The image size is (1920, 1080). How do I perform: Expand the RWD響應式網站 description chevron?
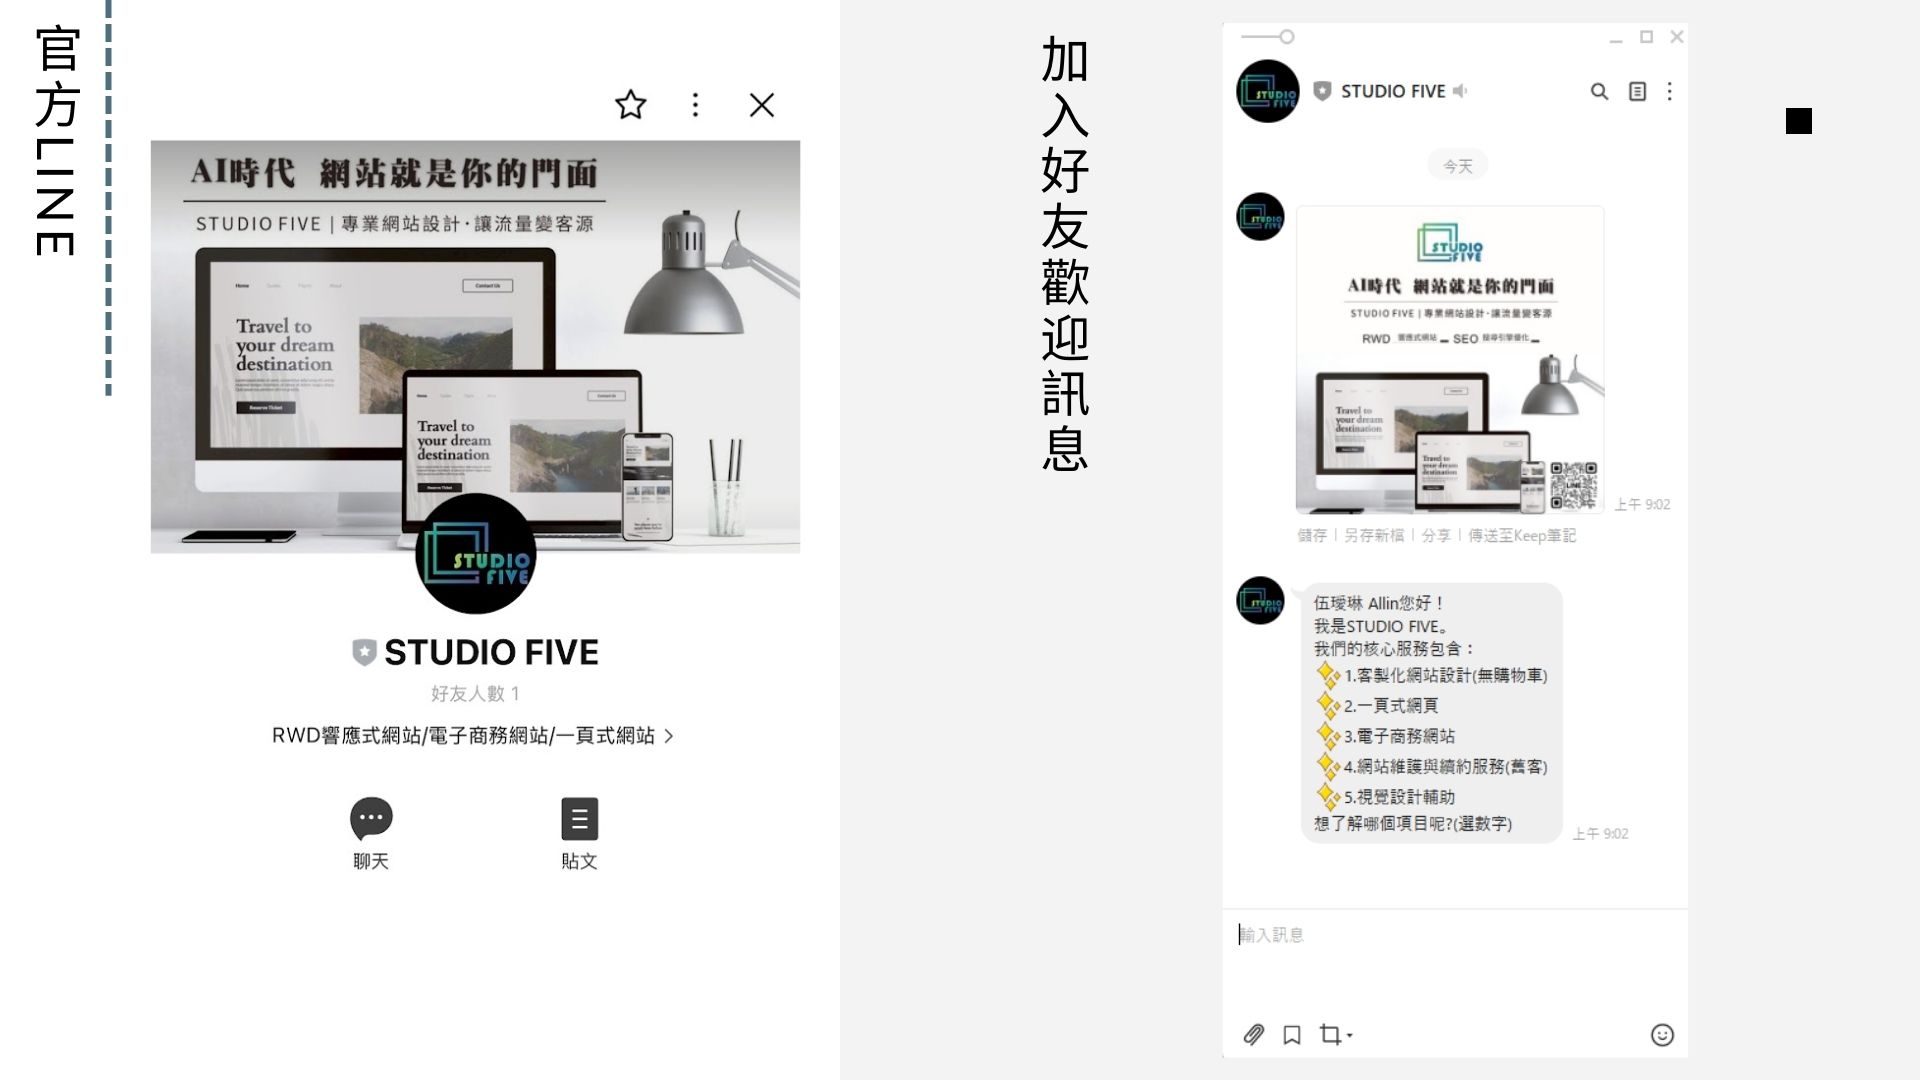[669, 736]
